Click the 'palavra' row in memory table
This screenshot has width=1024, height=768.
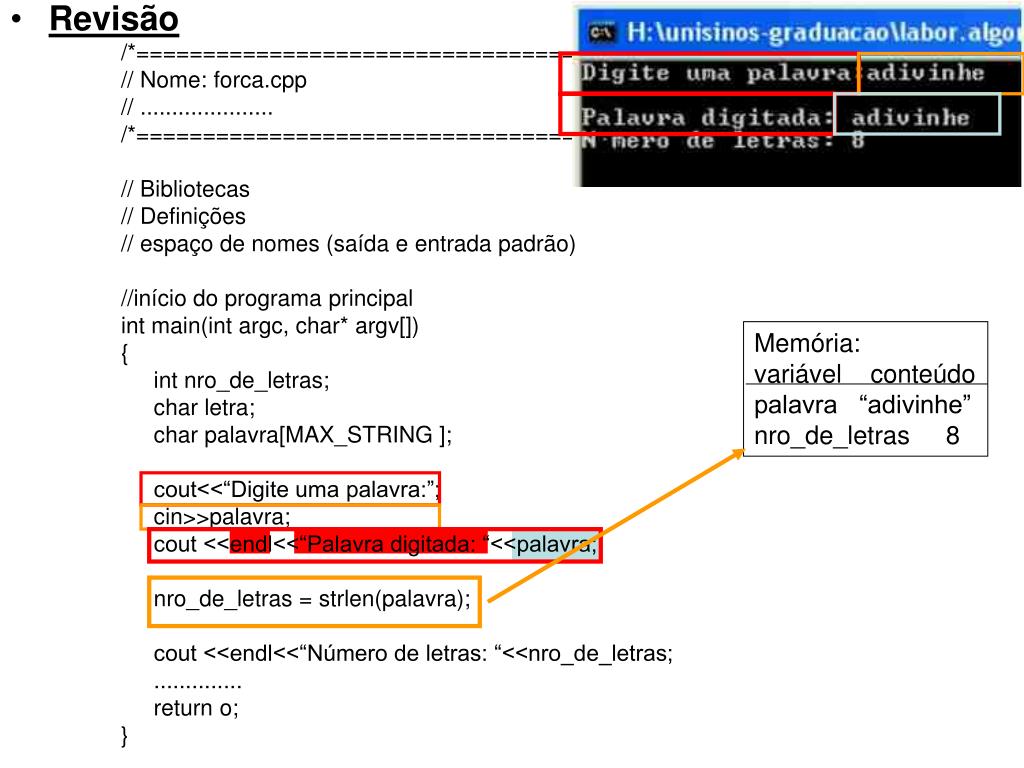[x=862, y=405]
